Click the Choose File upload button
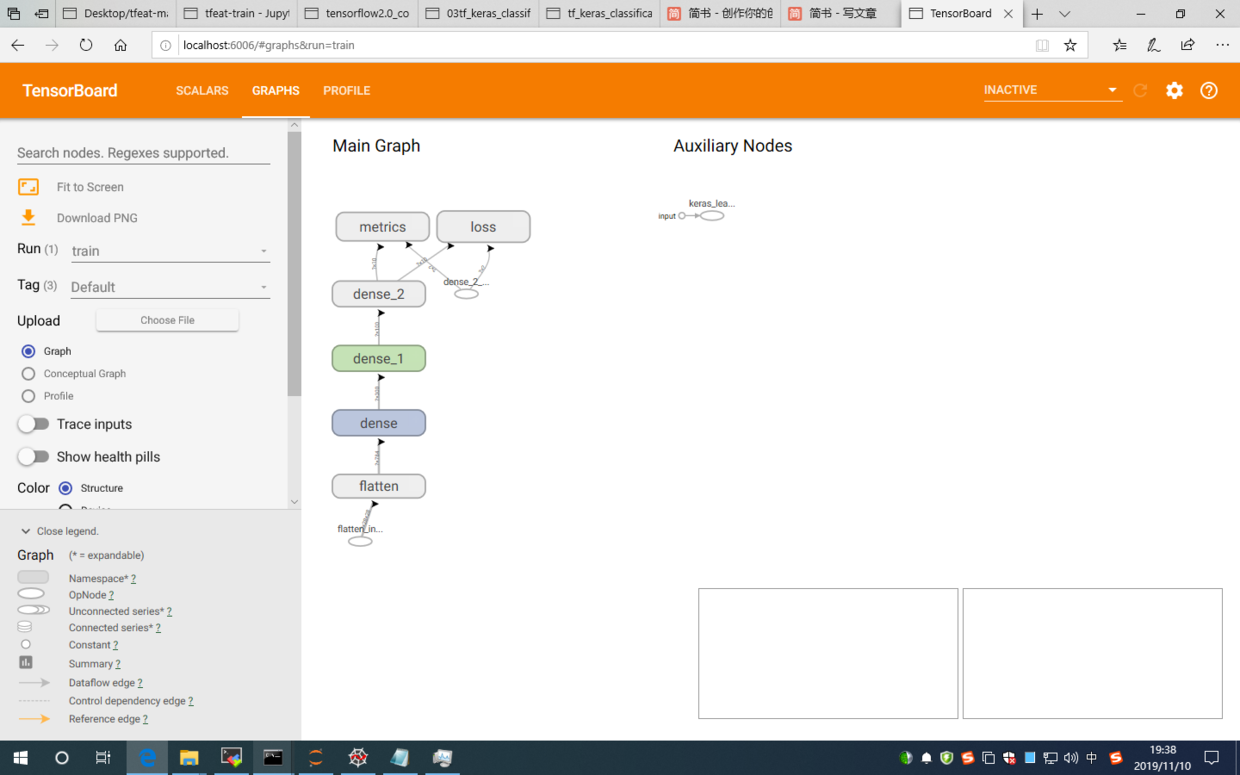 pos(167,320)
